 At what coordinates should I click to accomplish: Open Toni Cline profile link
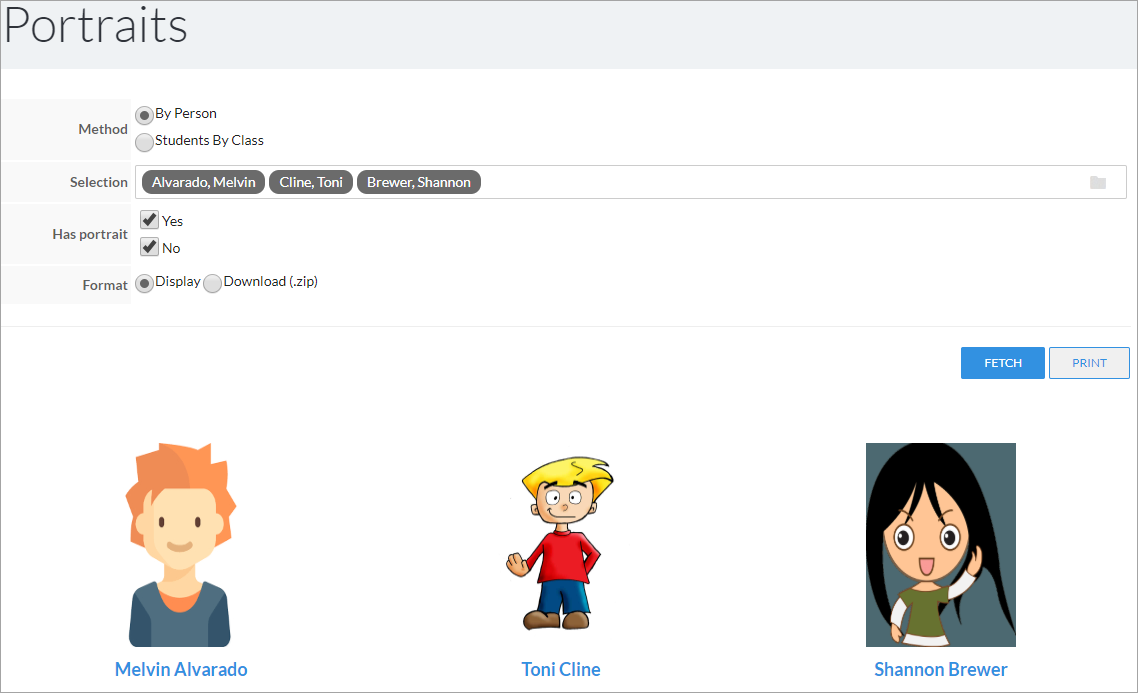[560, 669]
